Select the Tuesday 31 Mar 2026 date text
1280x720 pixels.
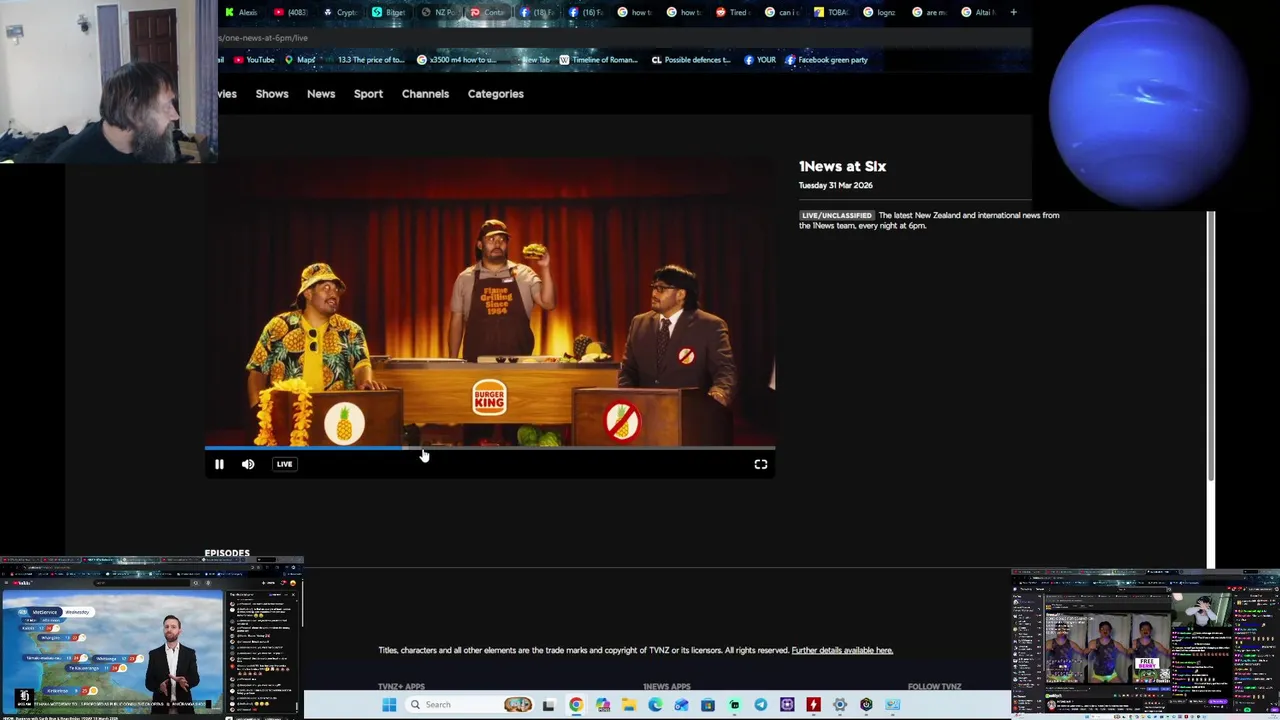[835, 185]
